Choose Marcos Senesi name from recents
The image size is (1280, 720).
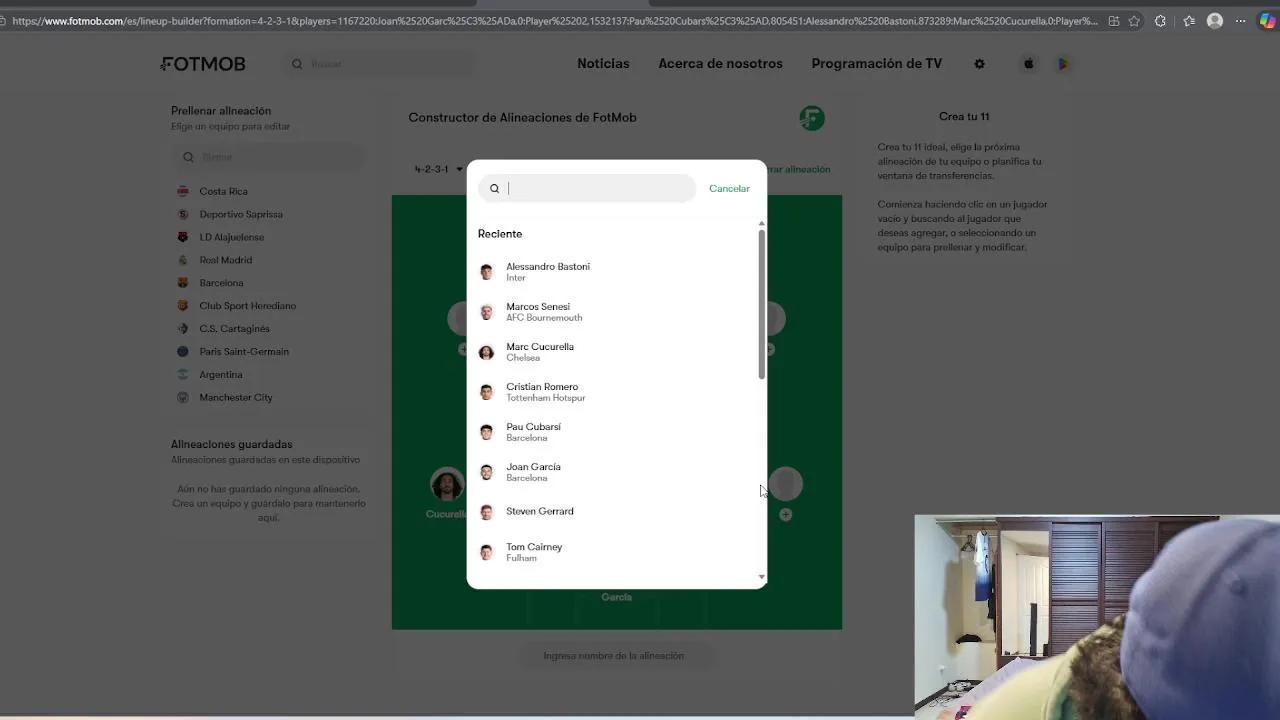[x=538, y=307]
